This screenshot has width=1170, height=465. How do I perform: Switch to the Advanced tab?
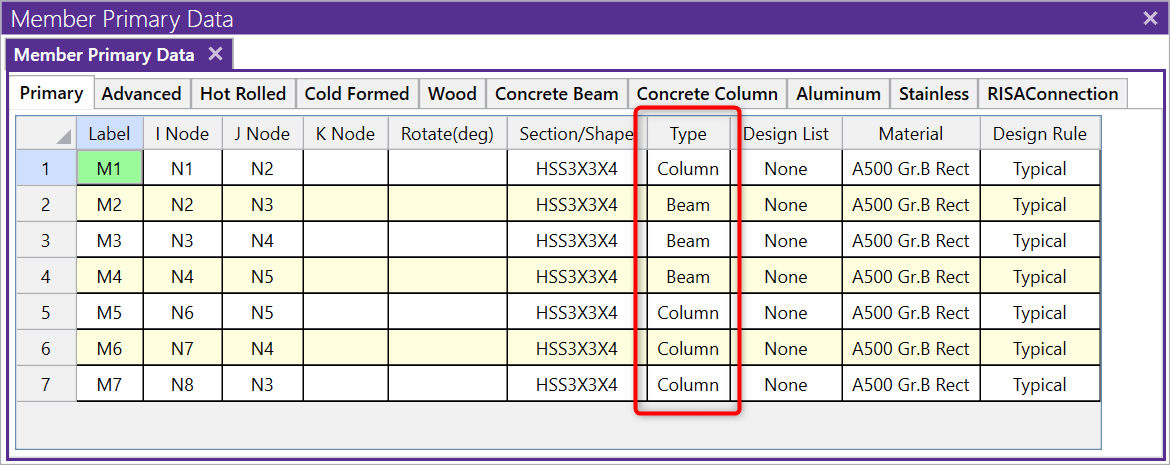tap(141, 94)
